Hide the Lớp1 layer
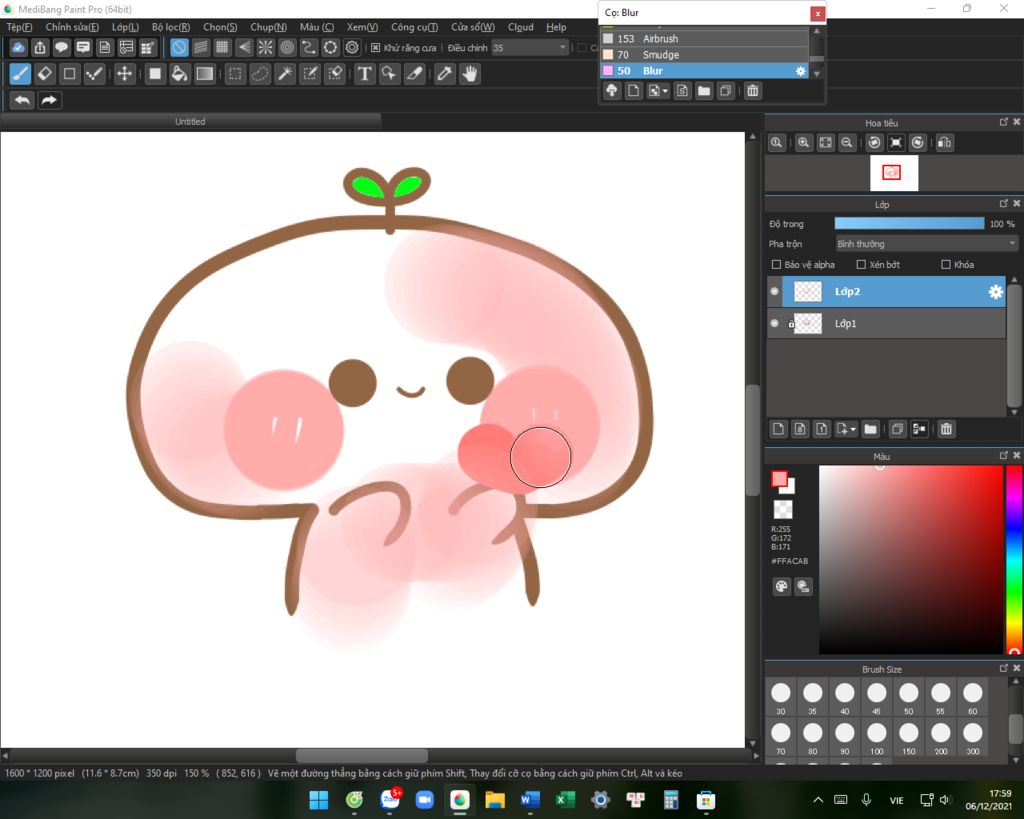The height and width of the screenshot is (819, 1024). tap(775, 323)
